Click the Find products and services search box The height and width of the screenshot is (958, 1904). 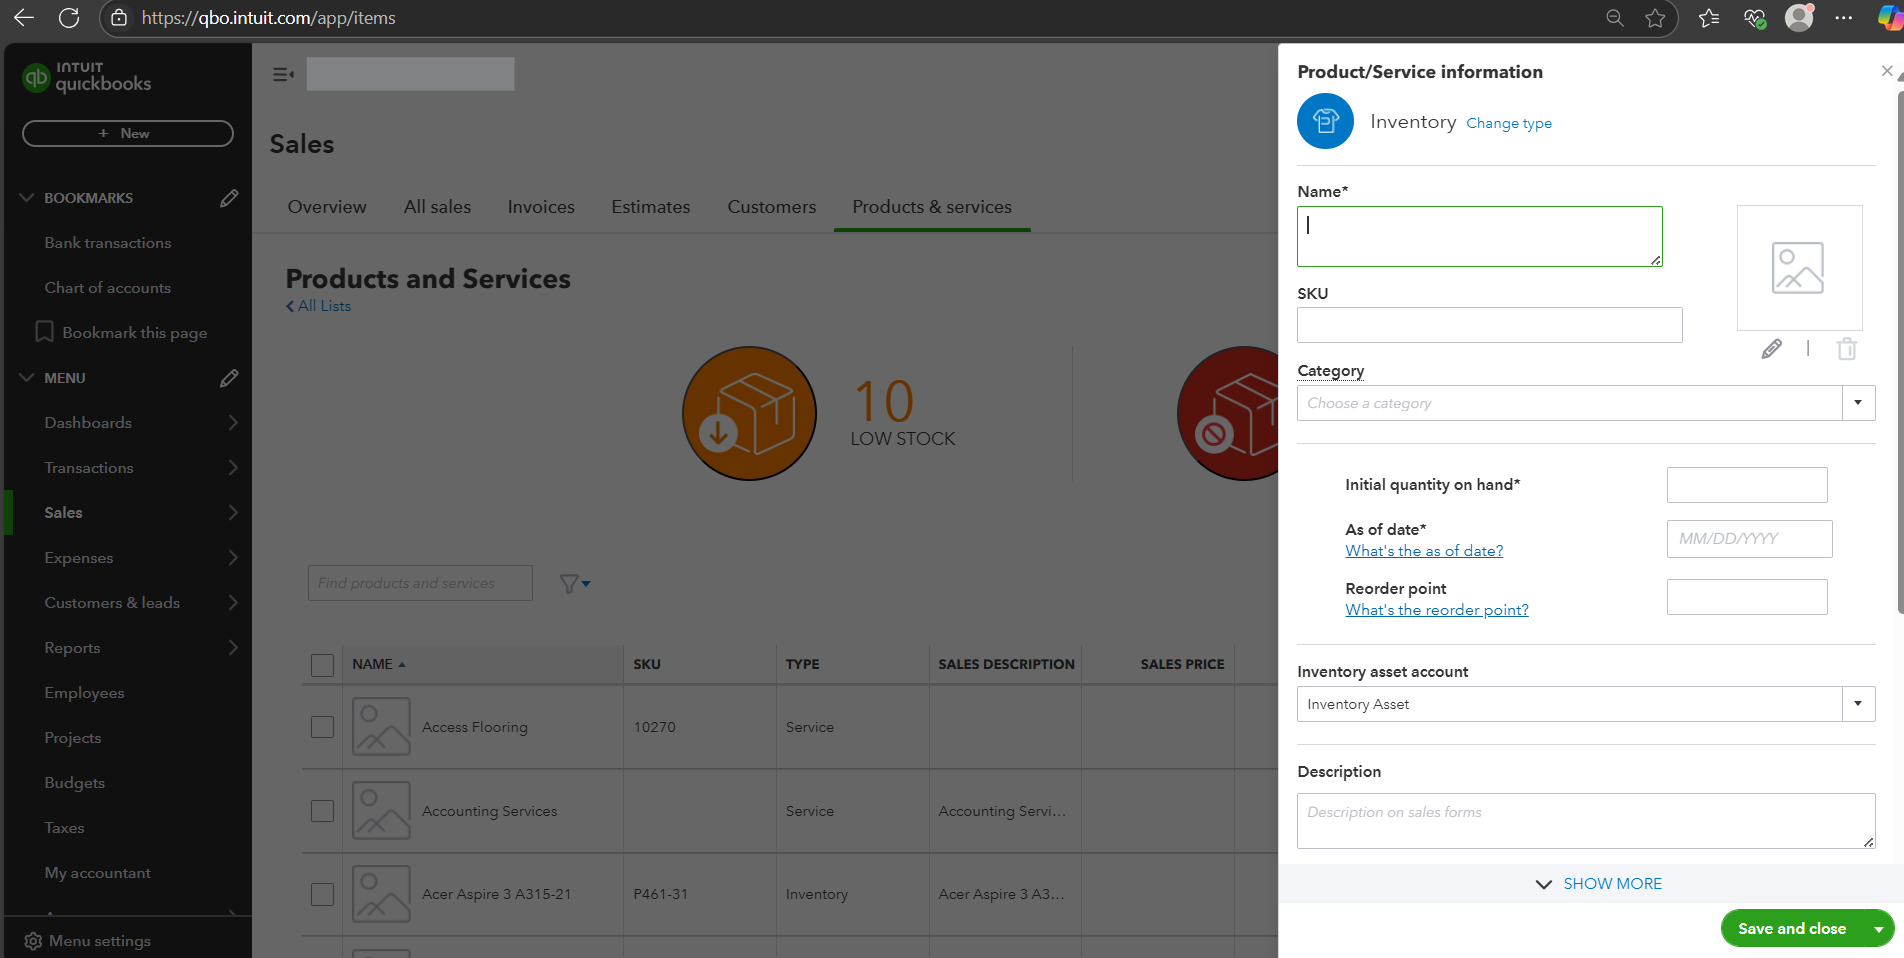pyautogui.click(x=420, y=583)
